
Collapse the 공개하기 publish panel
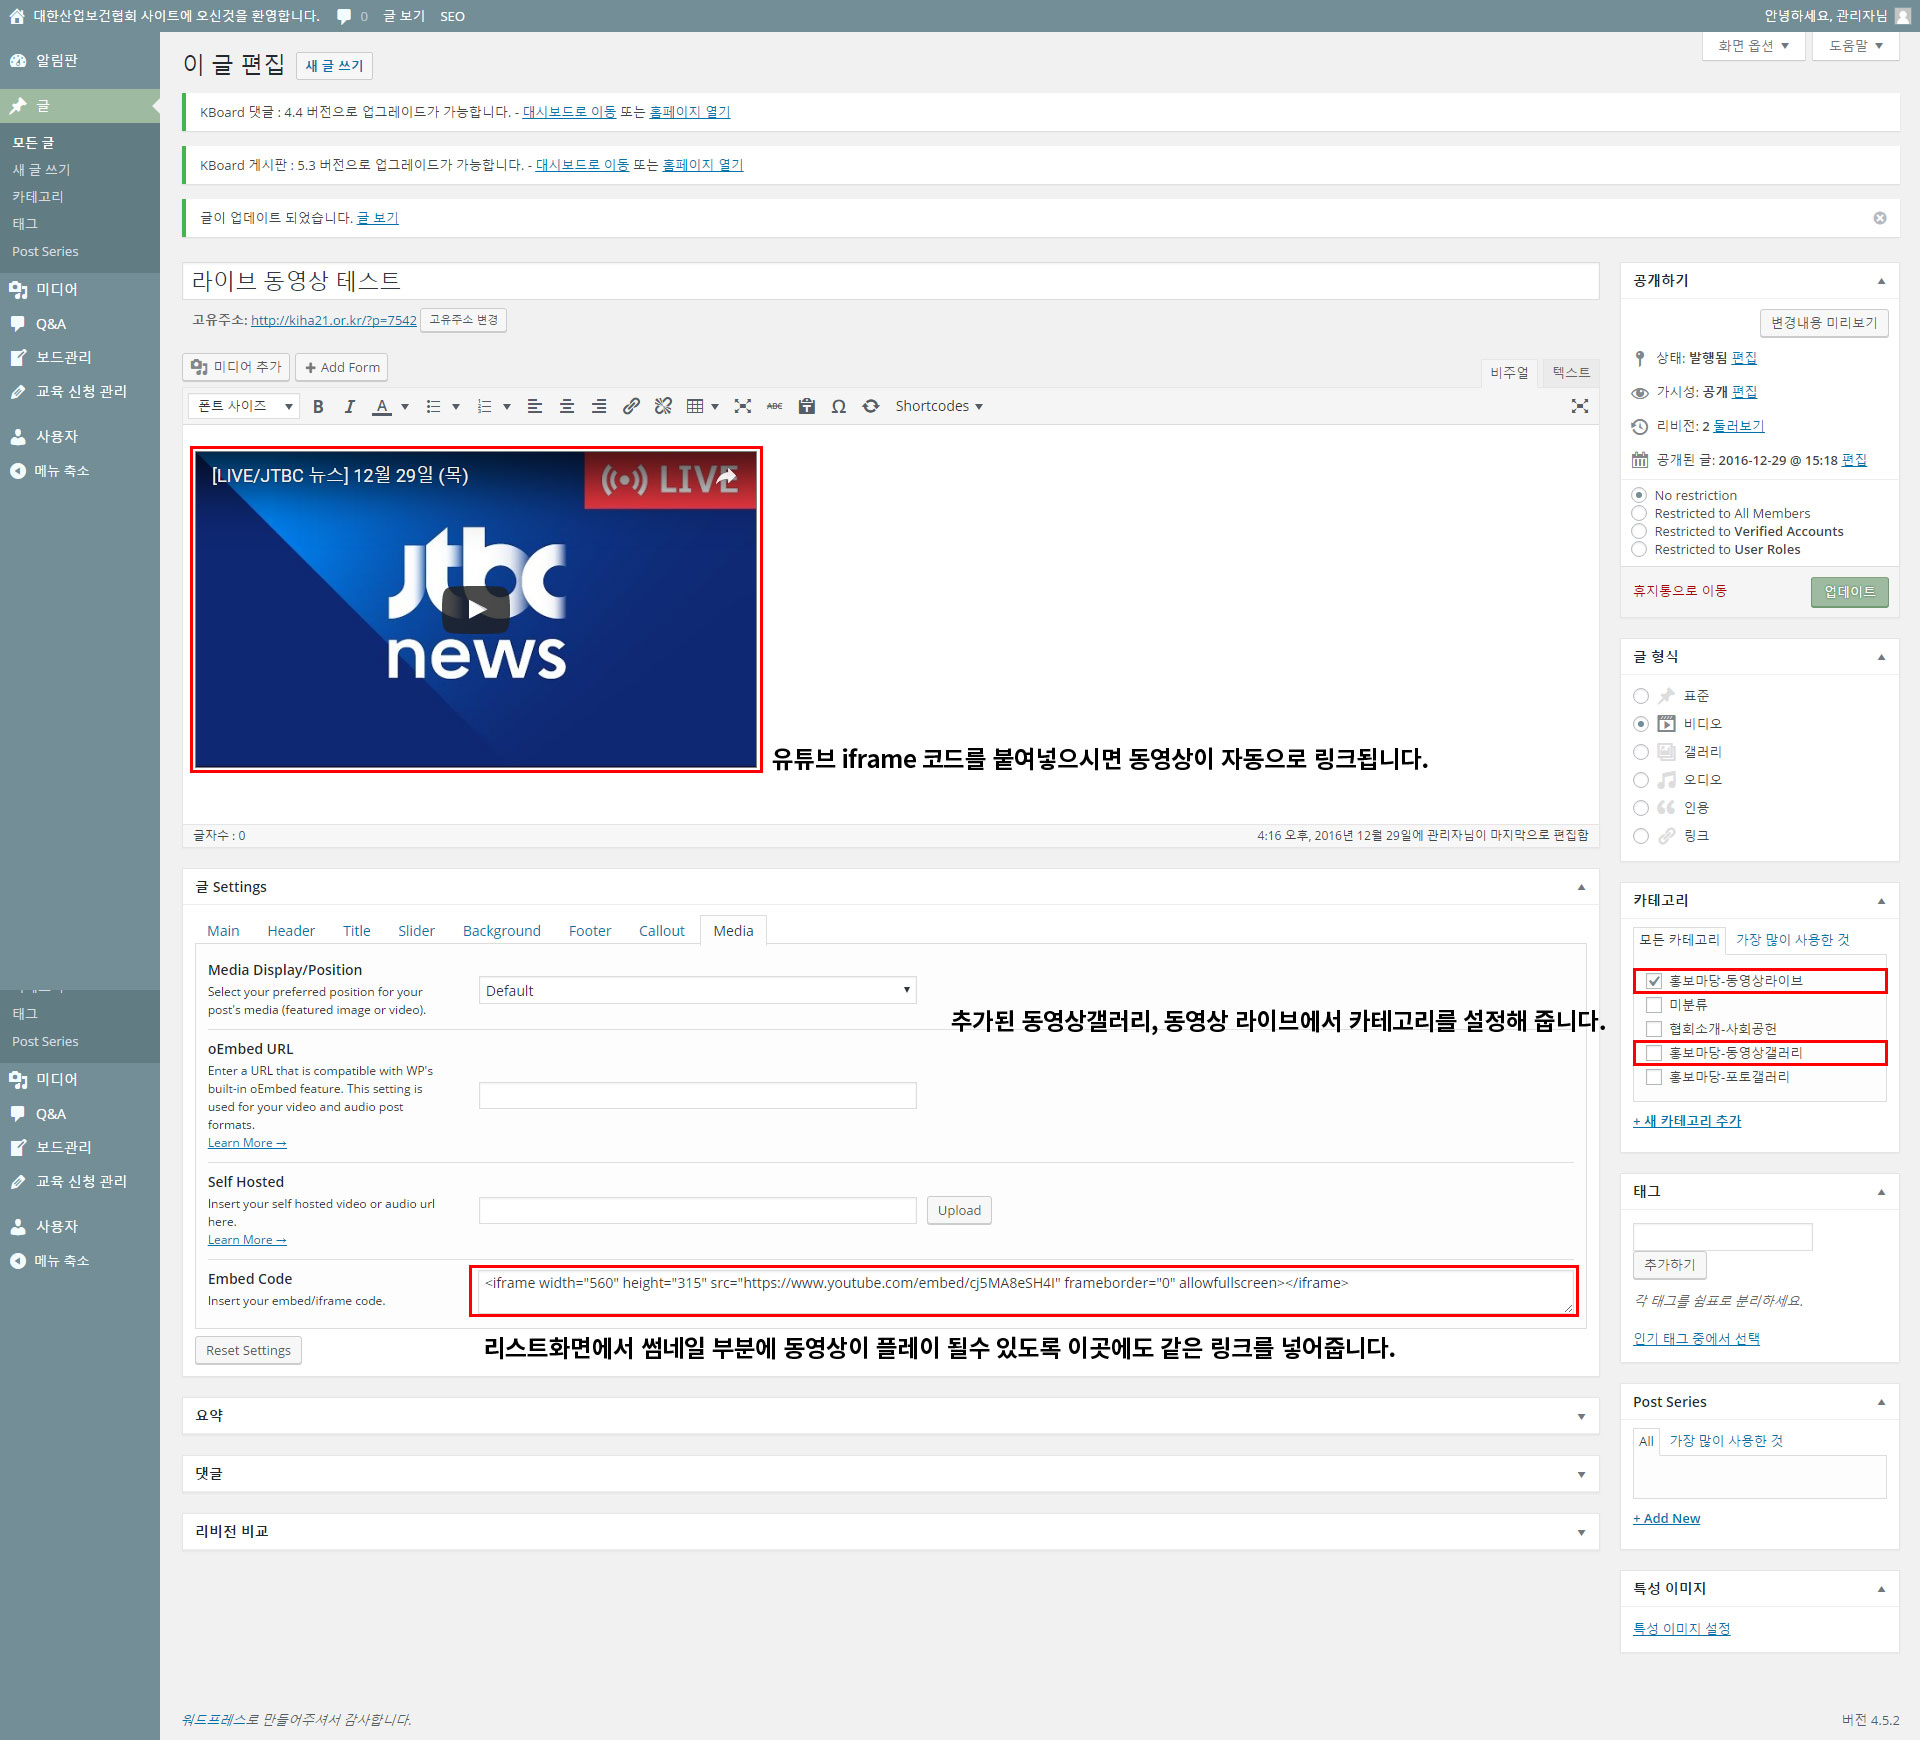click(1881, 281)
